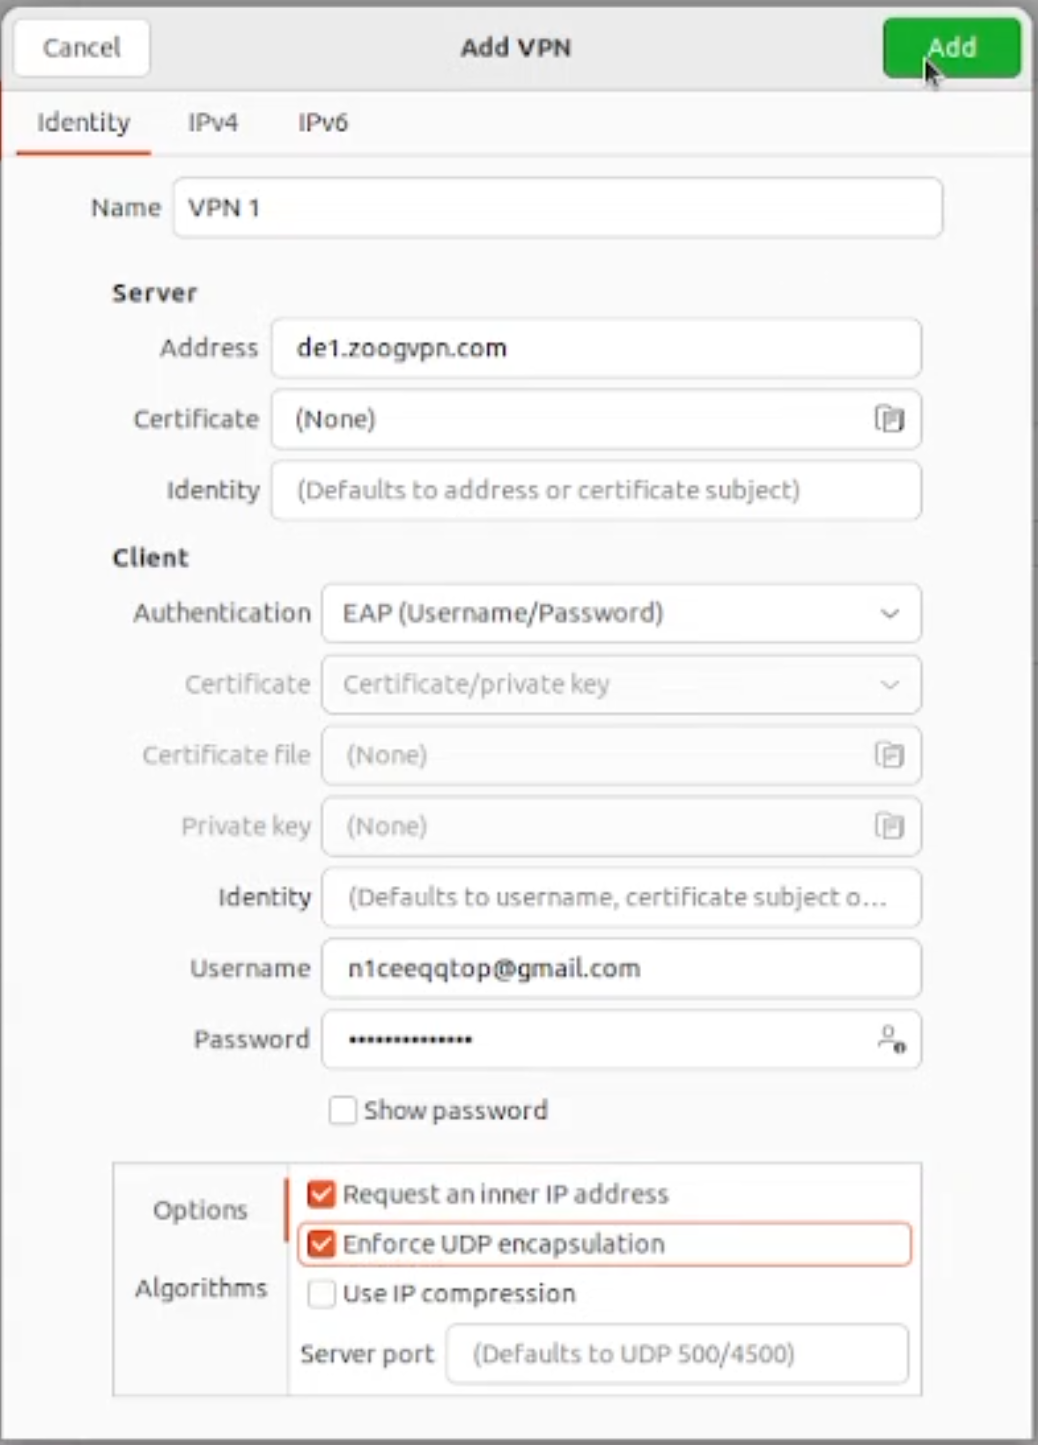Cancel the Add VPN dialog
The image size is (1038, 1445).
click(x=81, y=47)
